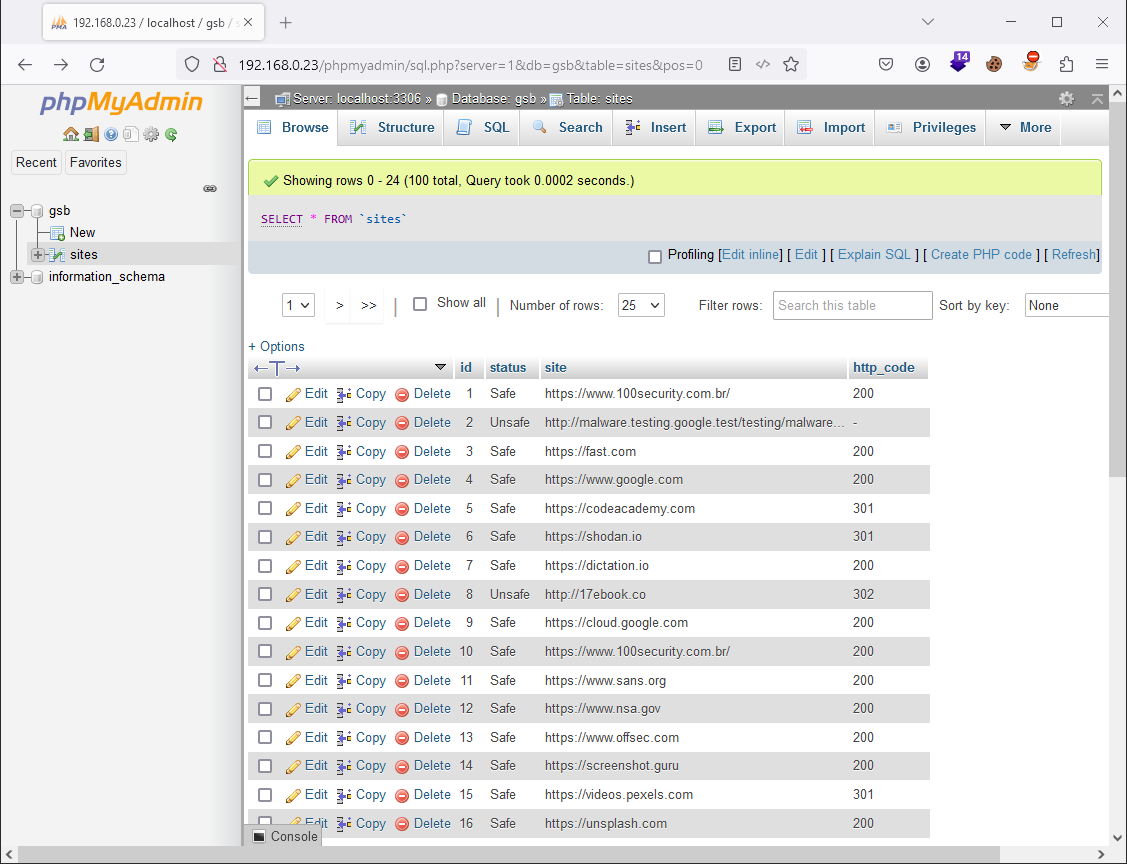Screen dimensions: 1127x864
Task: Open the Console panel
Action: click(285, 836)
